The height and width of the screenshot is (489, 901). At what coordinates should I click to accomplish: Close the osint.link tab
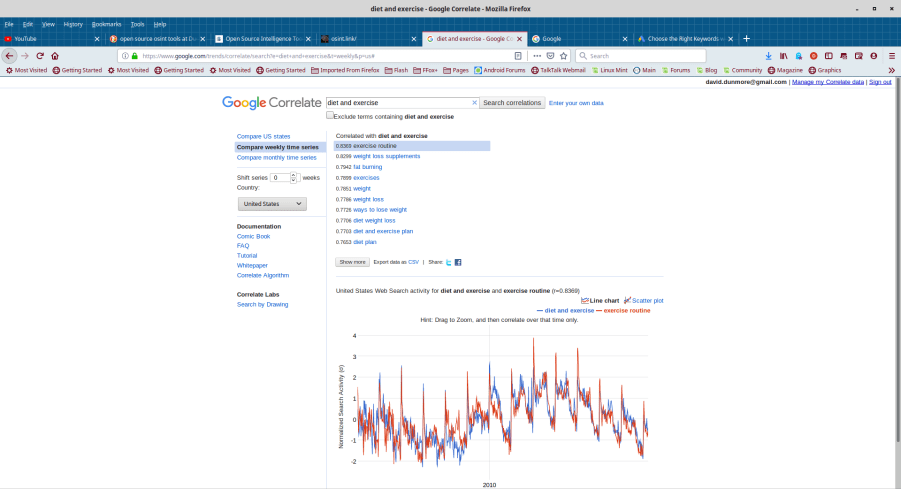(x=414, y=38)
